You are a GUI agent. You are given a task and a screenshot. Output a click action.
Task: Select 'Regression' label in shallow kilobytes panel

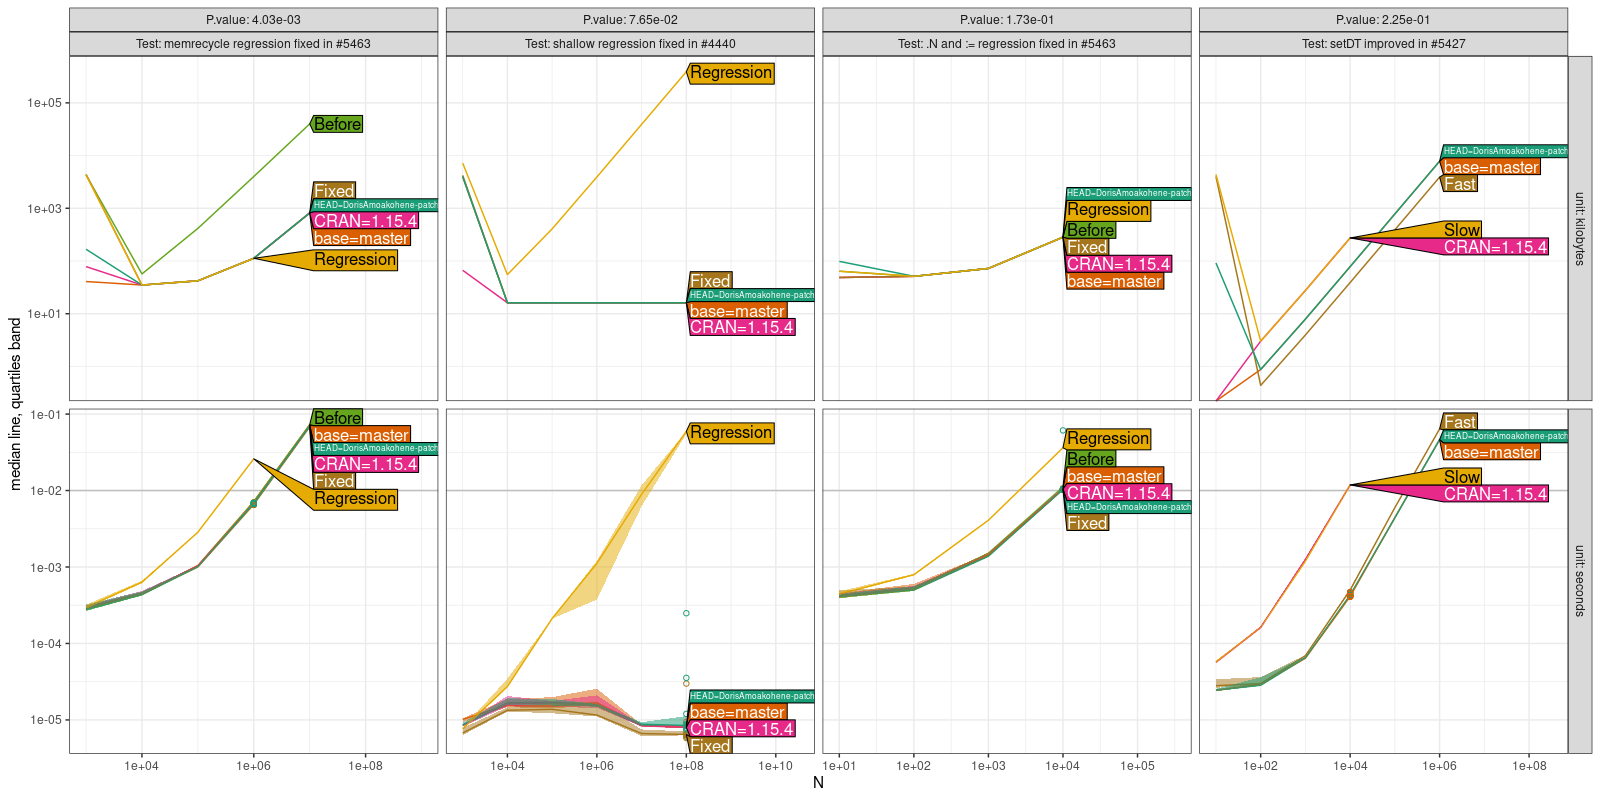coord(731,73)
